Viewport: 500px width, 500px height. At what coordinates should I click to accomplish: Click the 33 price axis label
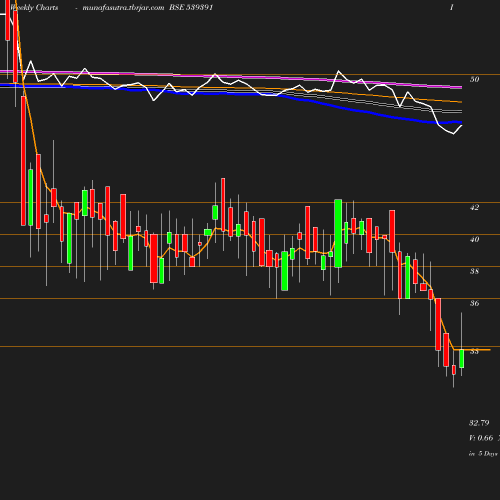474,351
